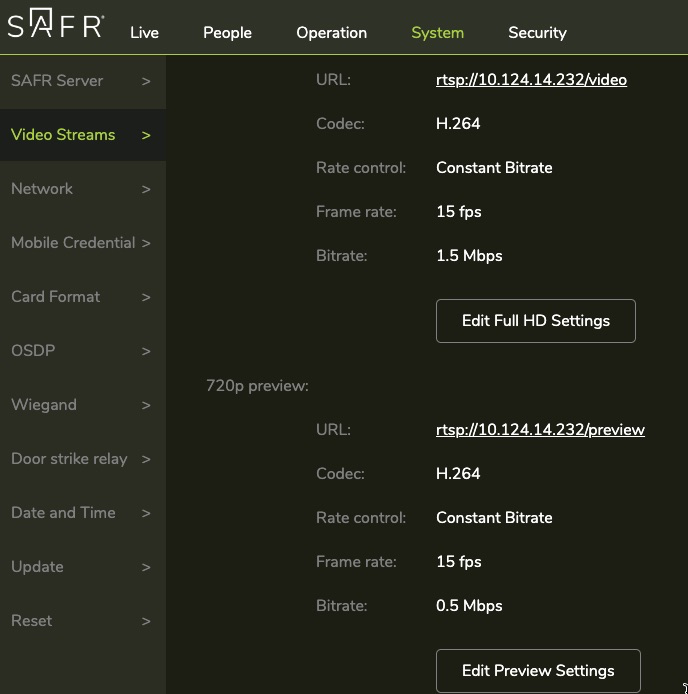Open Video Streams in the sidebar
The width and height of the screenshot is (688, 694).
point(63,135)
